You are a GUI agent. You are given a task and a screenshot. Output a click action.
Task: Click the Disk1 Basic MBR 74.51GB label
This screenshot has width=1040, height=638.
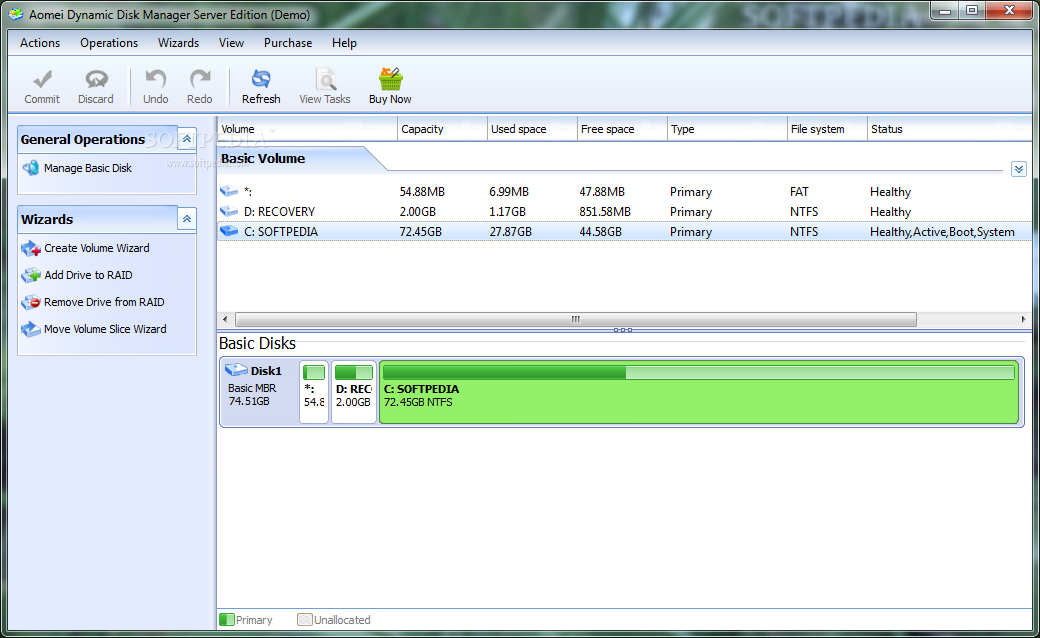(259, 392)
